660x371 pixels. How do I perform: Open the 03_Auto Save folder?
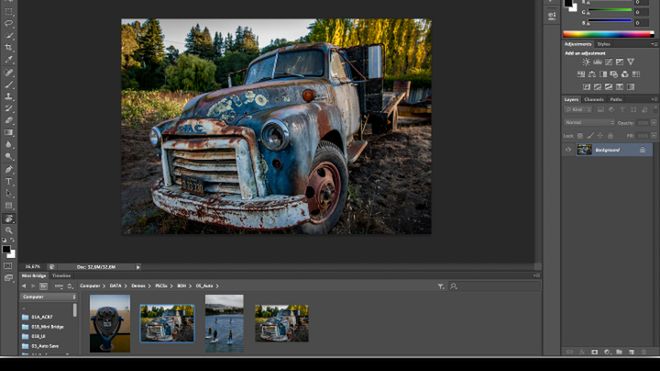[45, 346]
